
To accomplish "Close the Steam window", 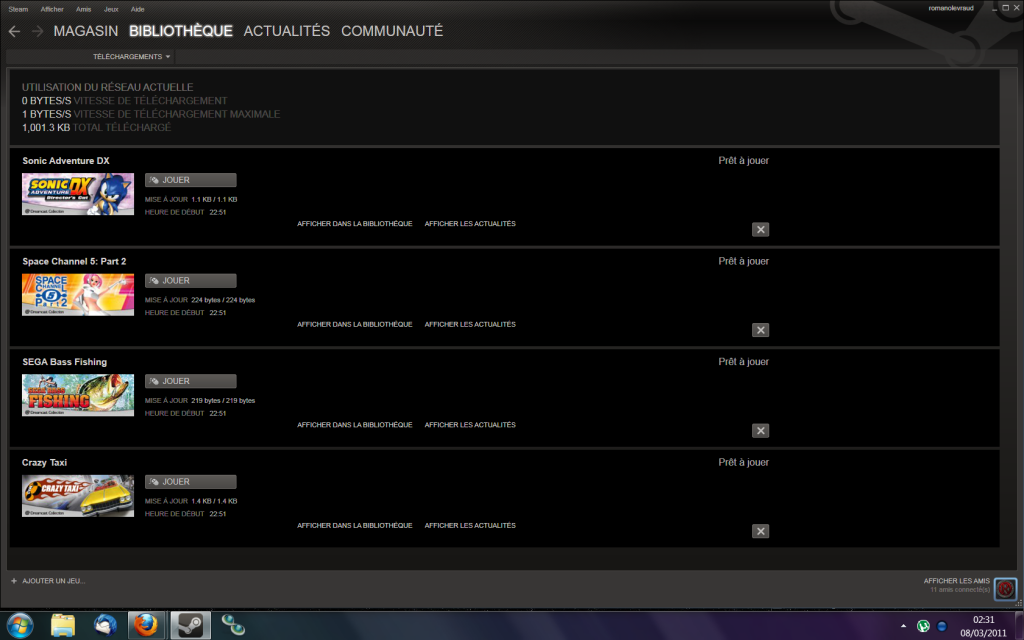I will pos(1016,8).
